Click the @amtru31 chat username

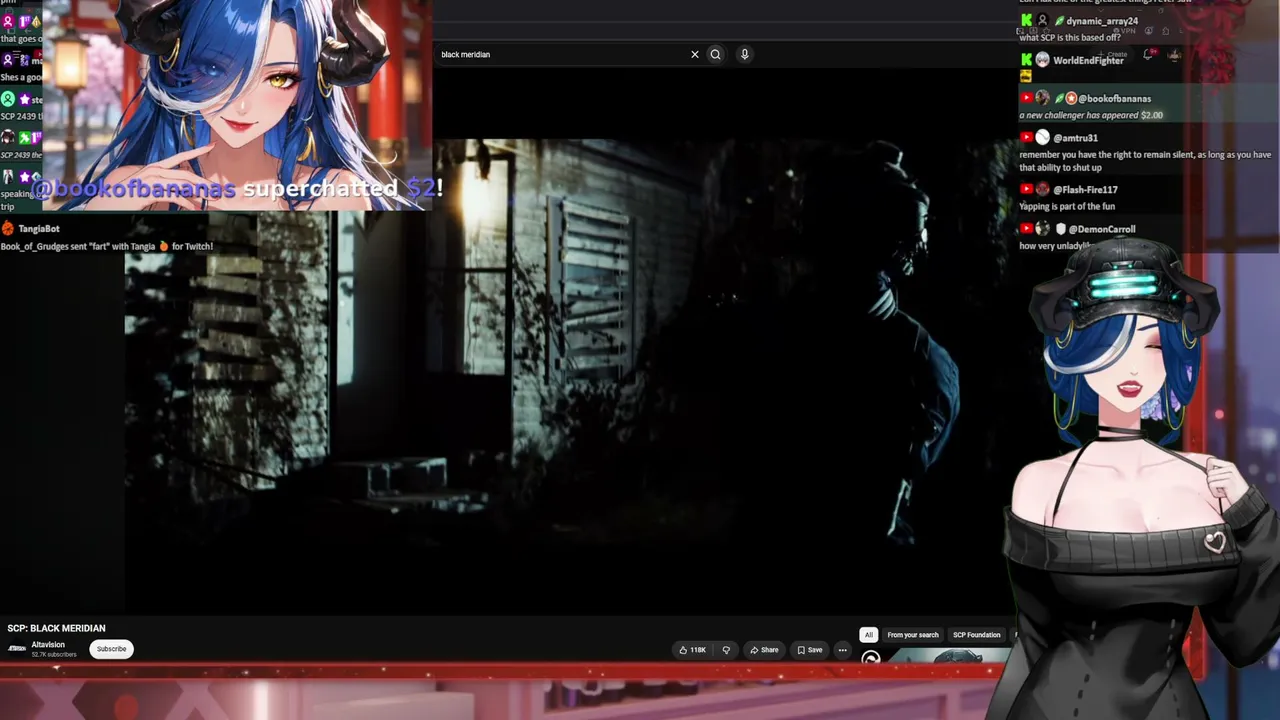point(1075,138)
